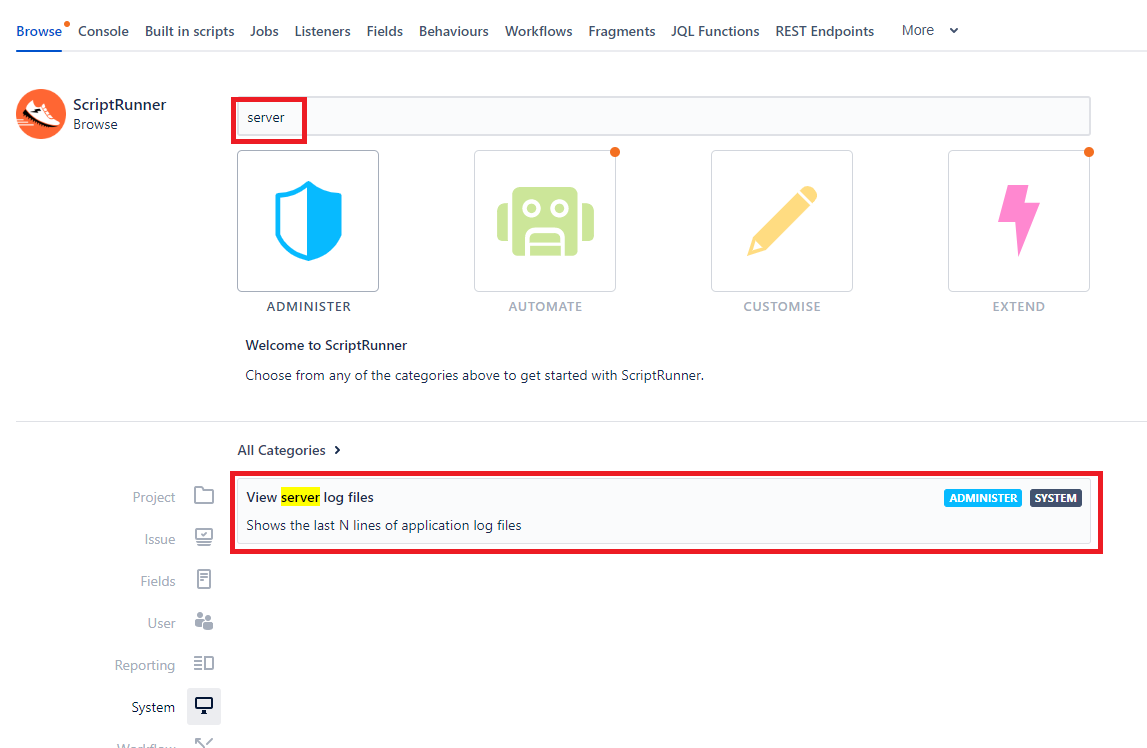Click the All Categories breadcrumb link
Viewport: 1147px width, 748px height.
[x=282, y=450]
